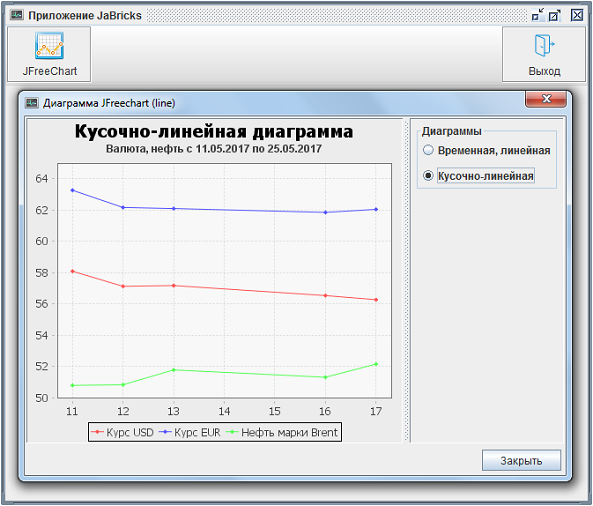This screenshot has width=593, height=506.
Task: Click the Курс USD legend entry
Action: pos(122,432)
